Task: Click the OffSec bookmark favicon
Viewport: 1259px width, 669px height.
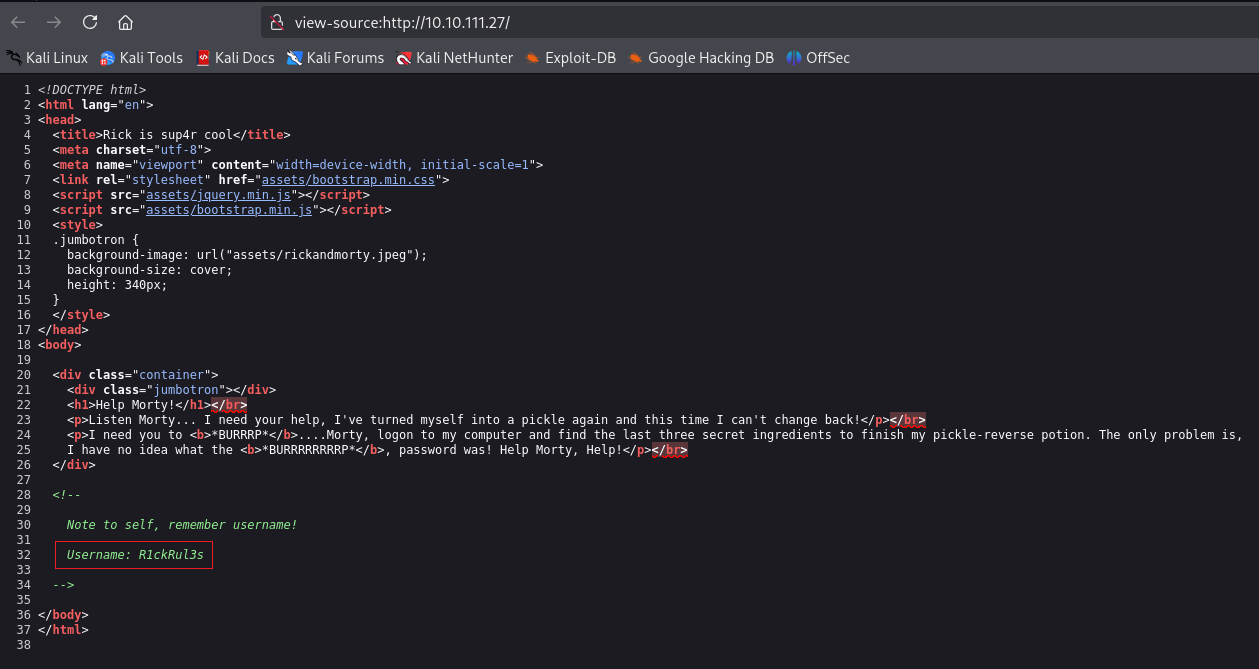Action: (791, 57)
